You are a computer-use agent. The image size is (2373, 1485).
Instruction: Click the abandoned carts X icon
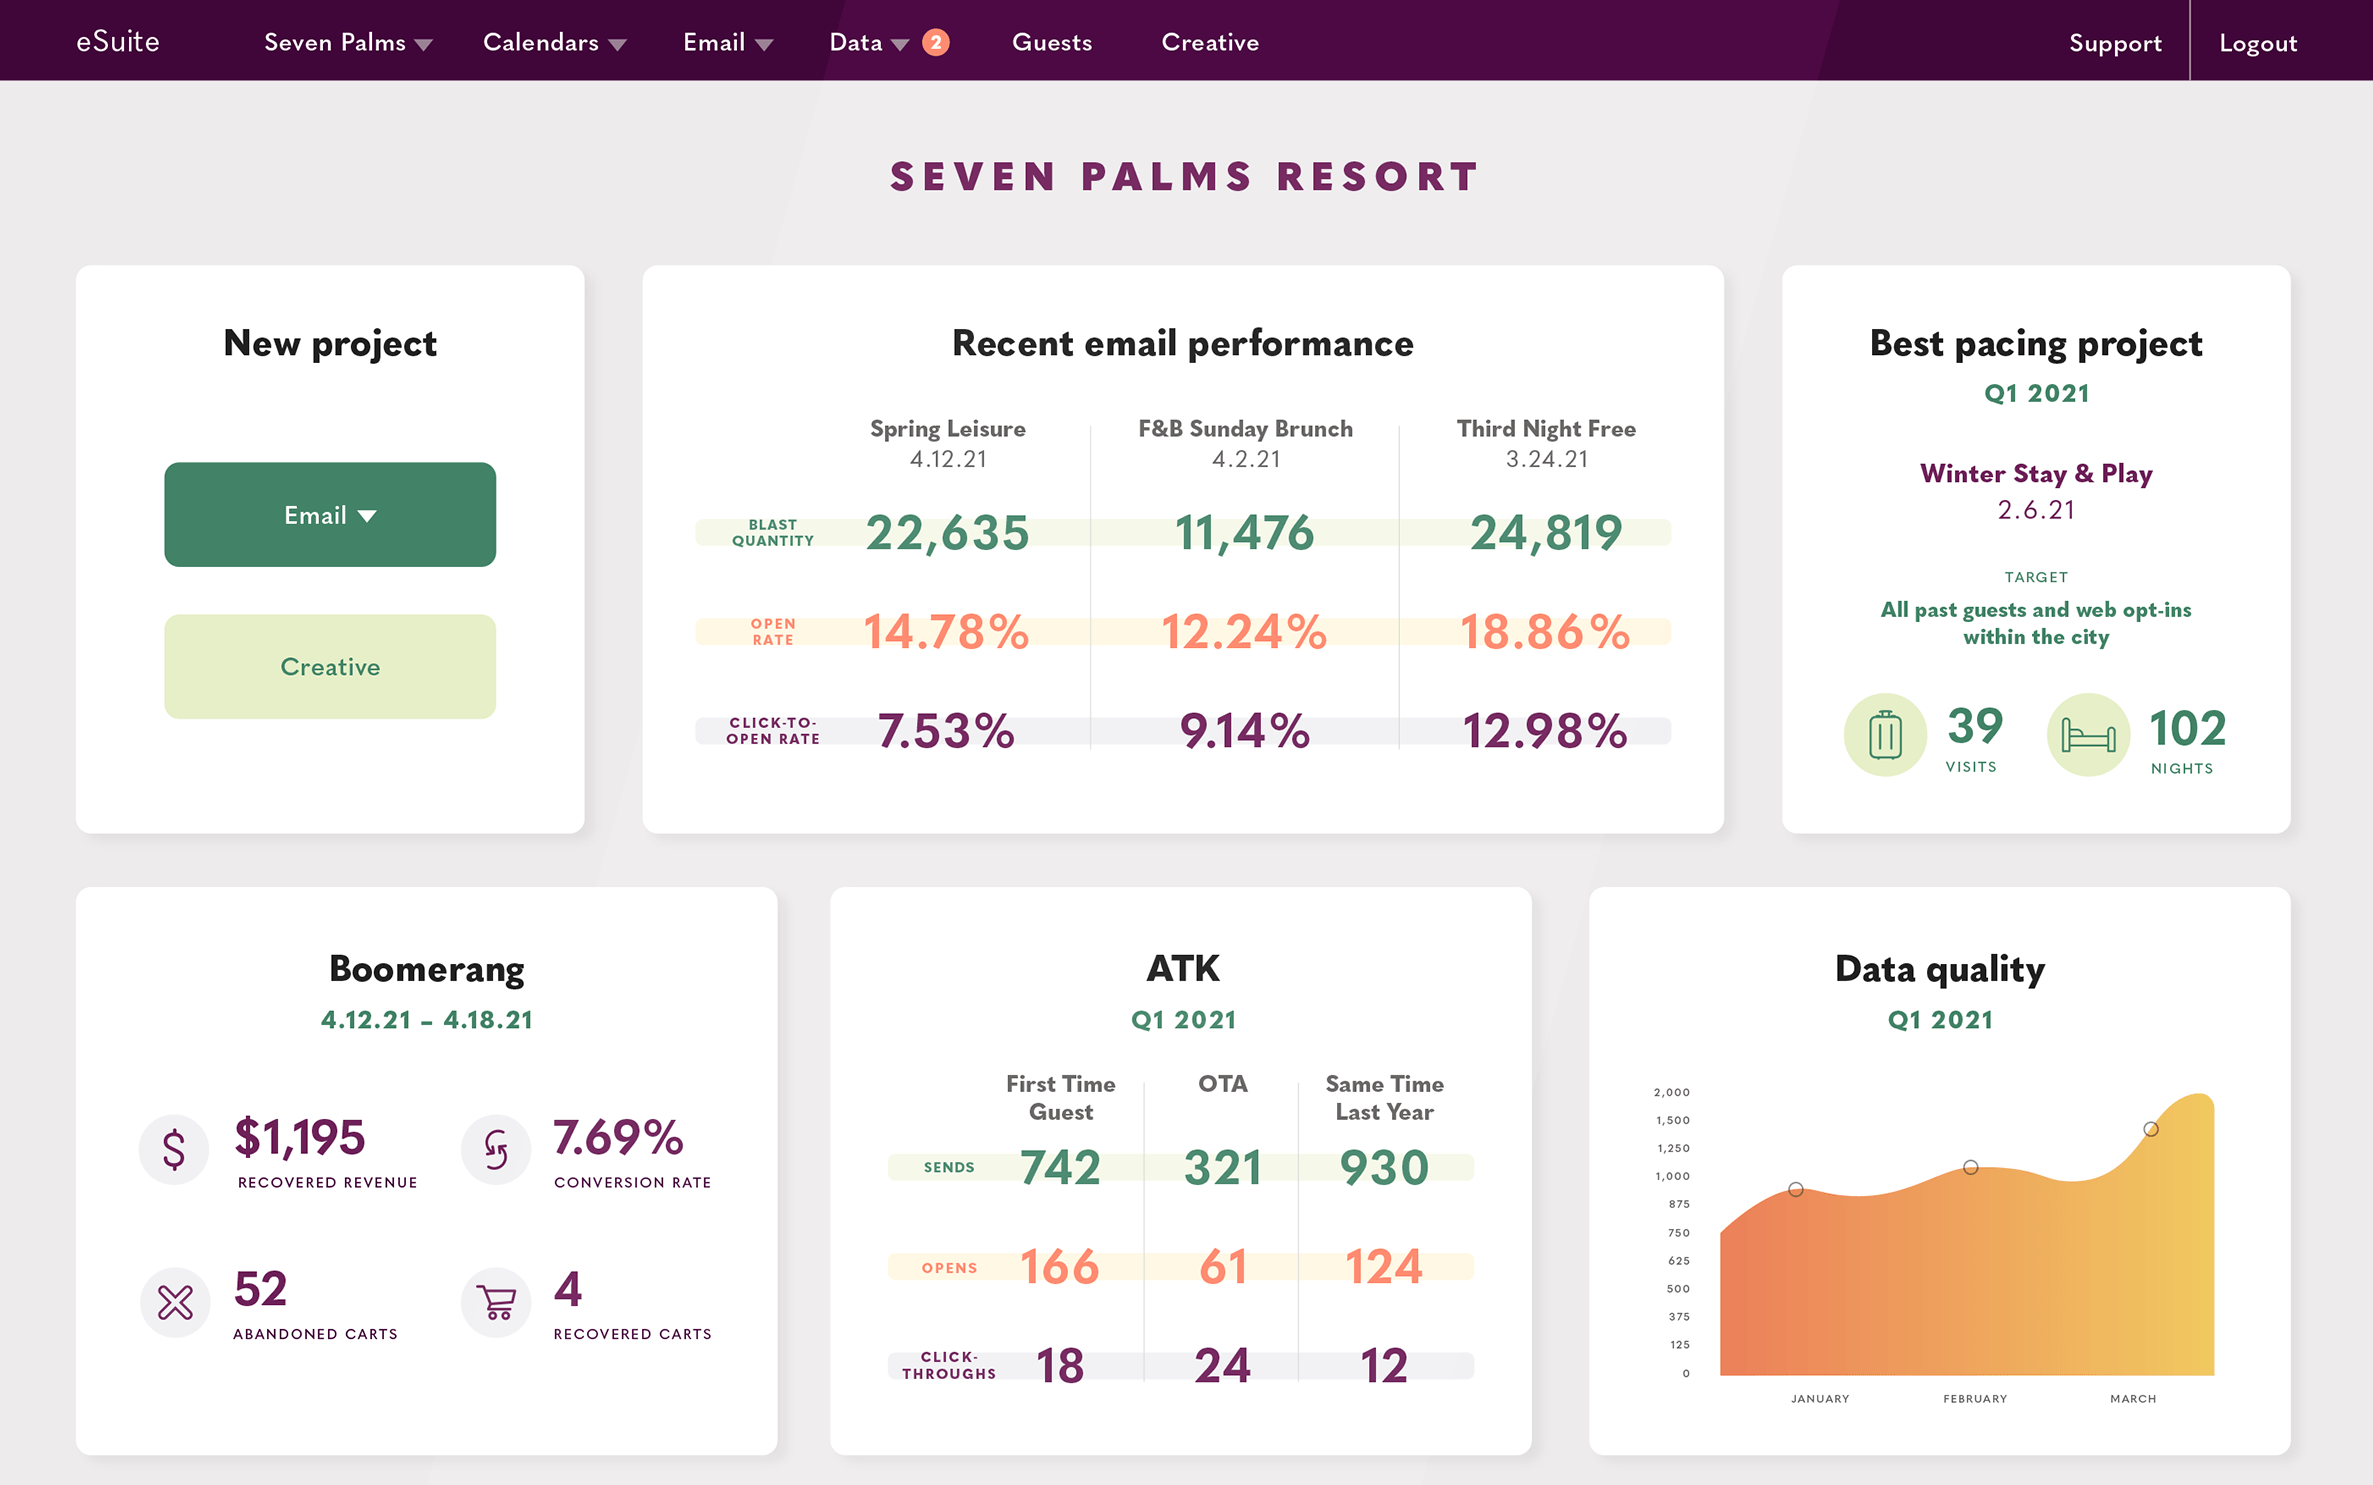[x=175, y=1302]
